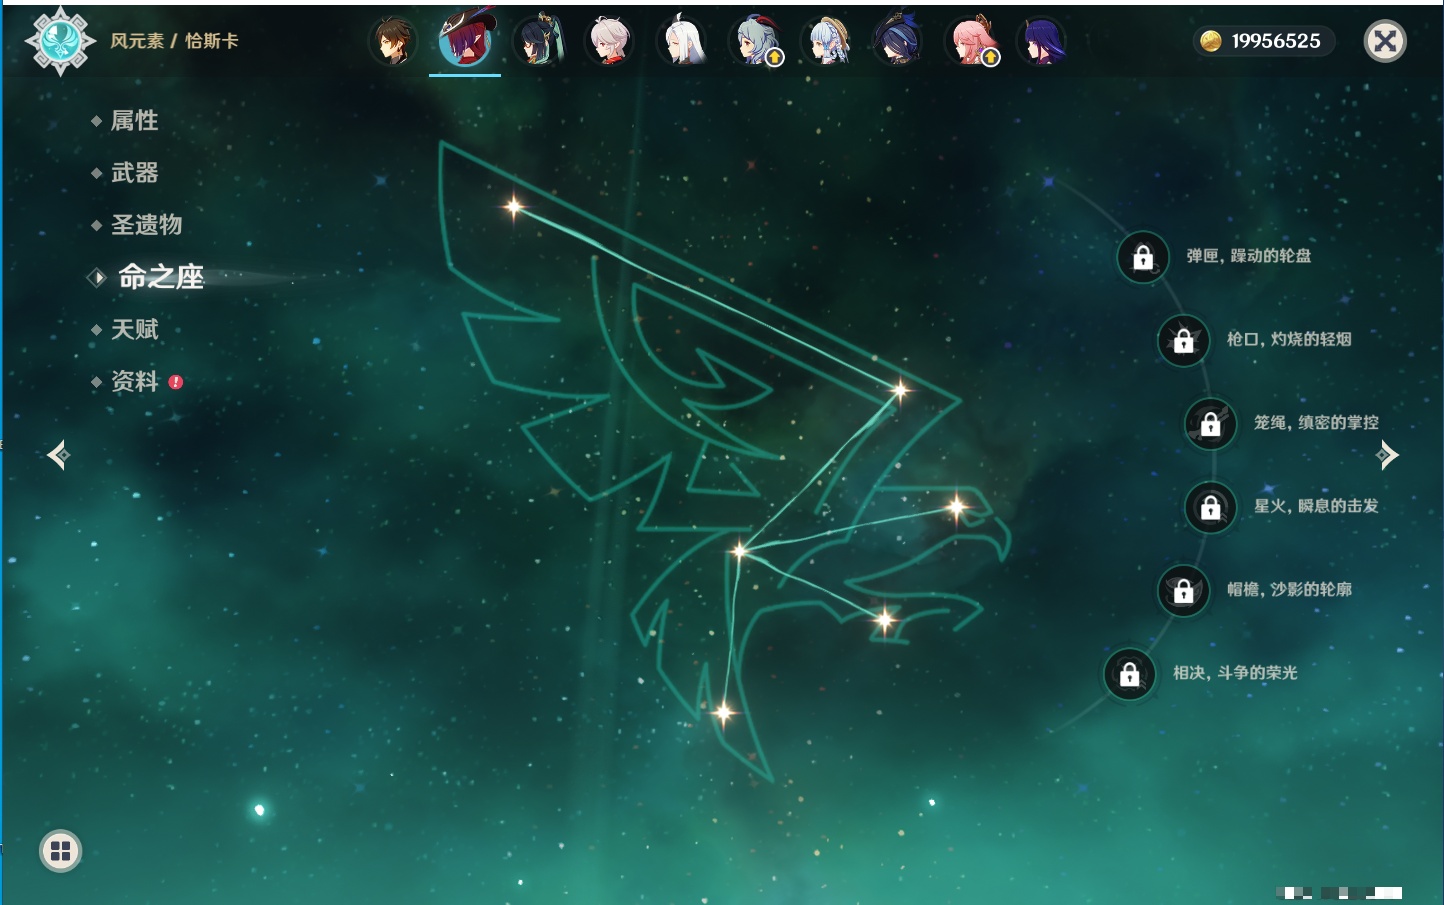Switch to the navy-haired avatar with dark hat
Viewport: 1444px width, 905px height.
[897, 41]
